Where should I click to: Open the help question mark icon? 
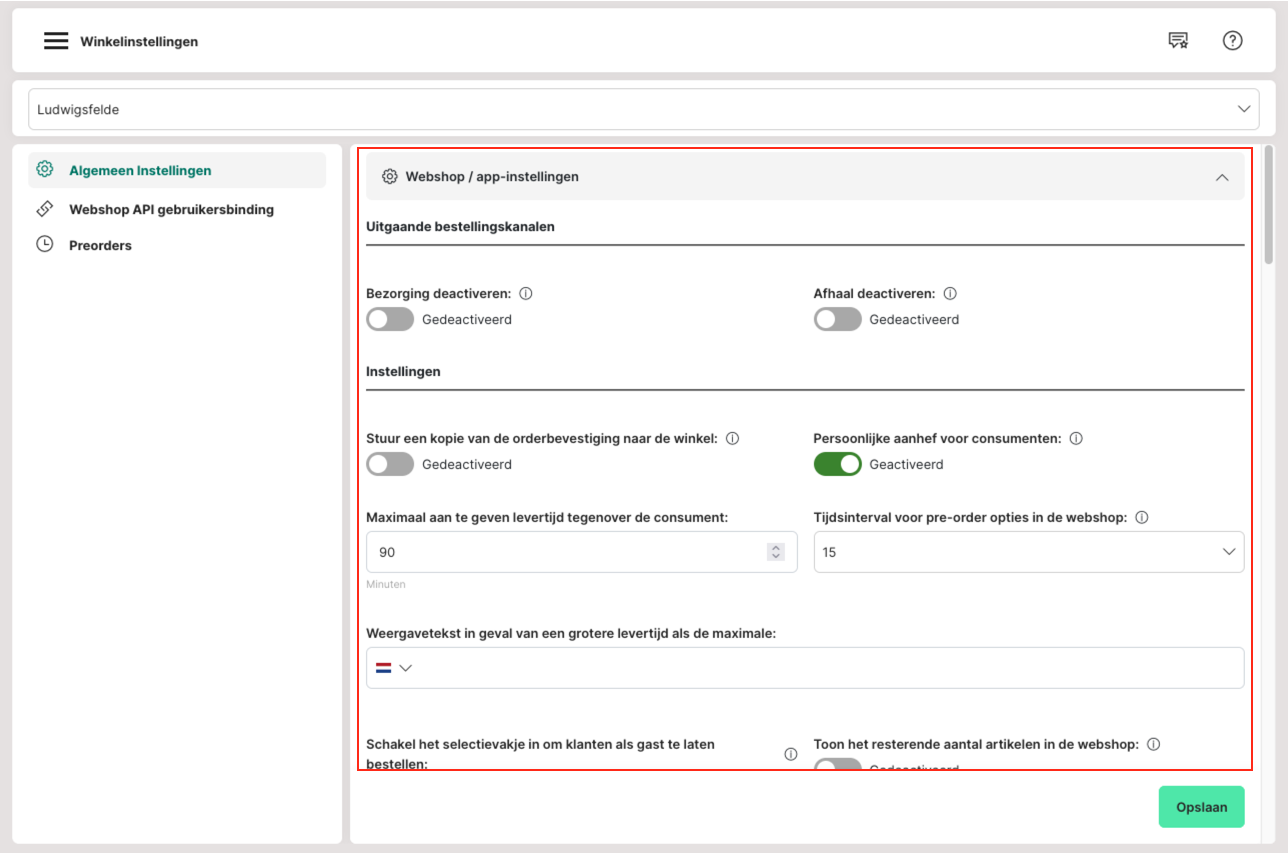coord(1232,41)
